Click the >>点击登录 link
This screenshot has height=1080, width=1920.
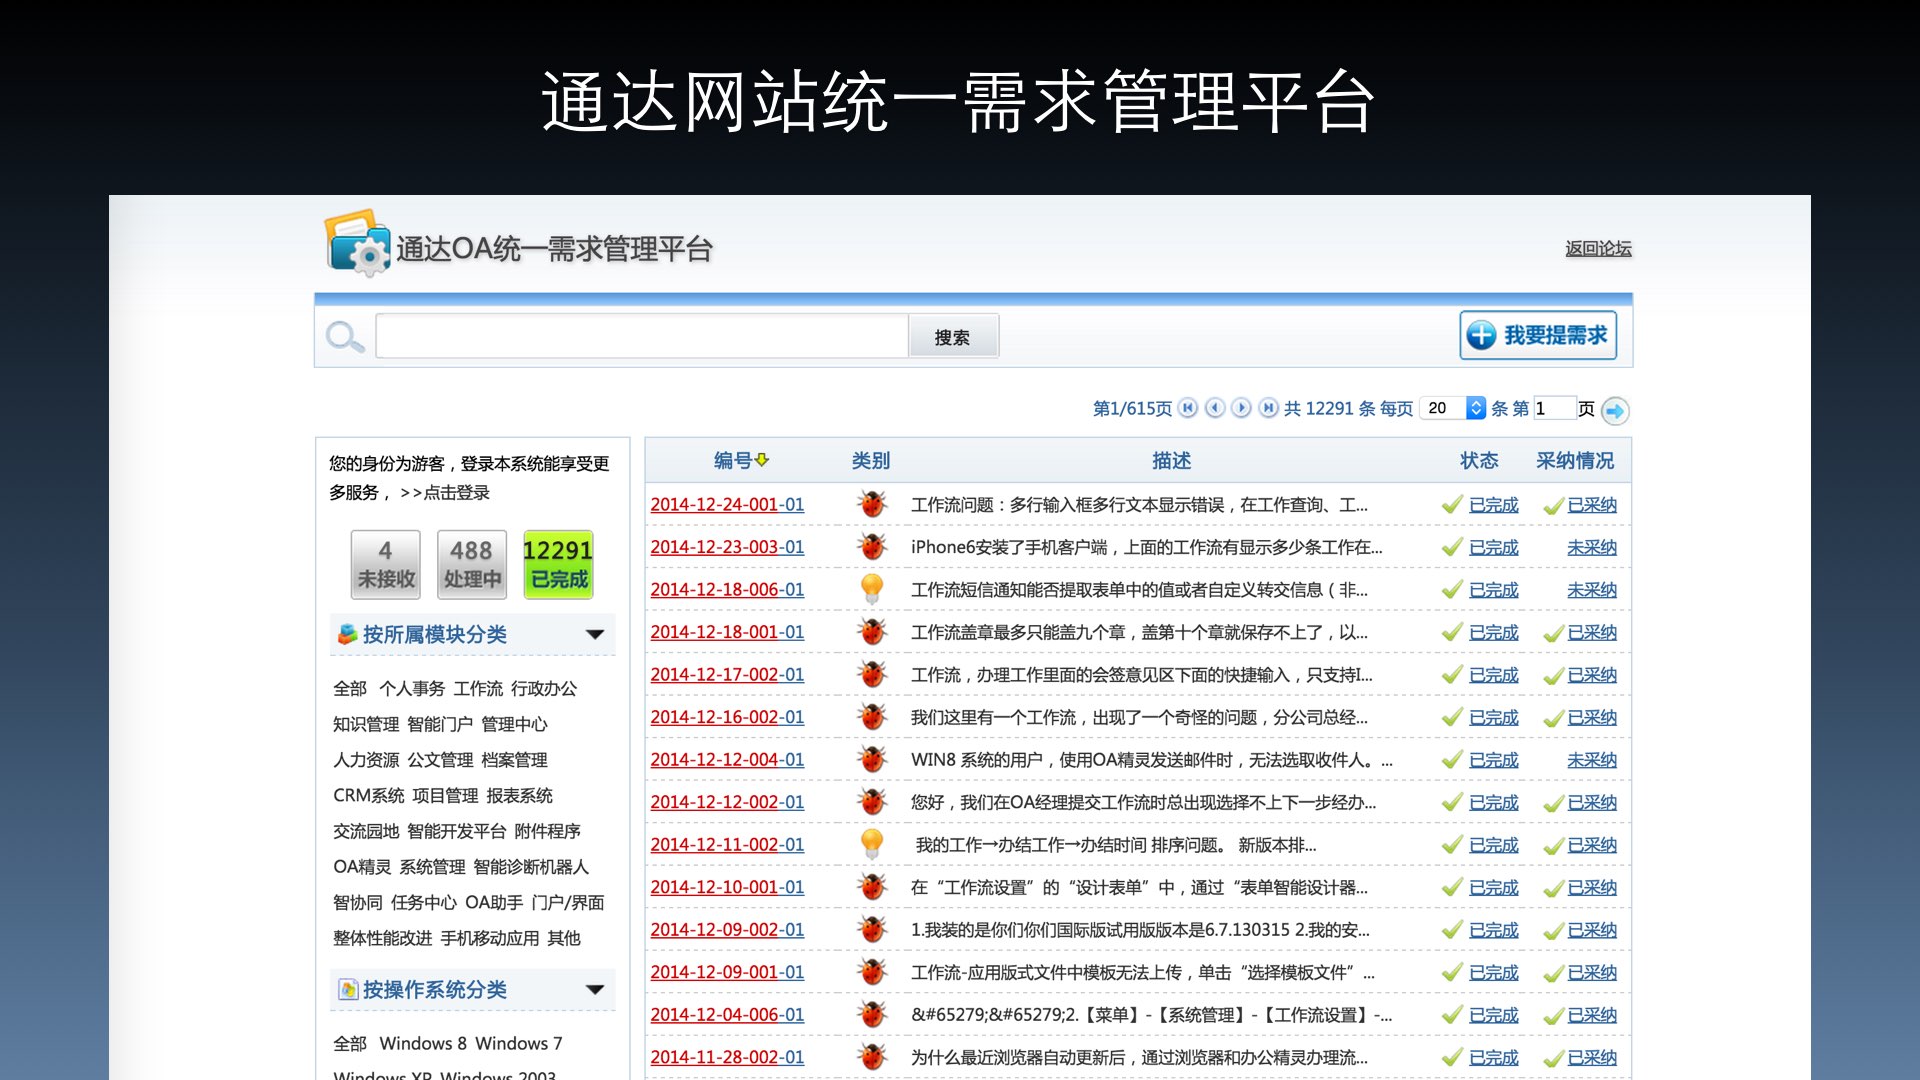coord(445,492)
